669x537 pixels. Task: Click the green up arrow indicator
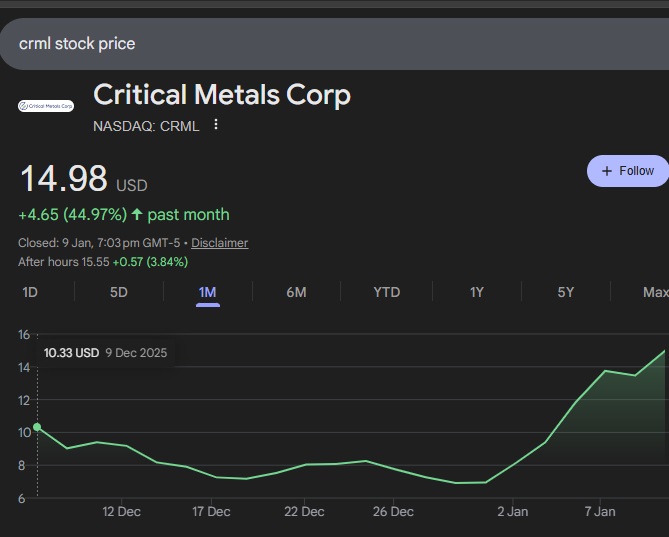tap(137, 214)
